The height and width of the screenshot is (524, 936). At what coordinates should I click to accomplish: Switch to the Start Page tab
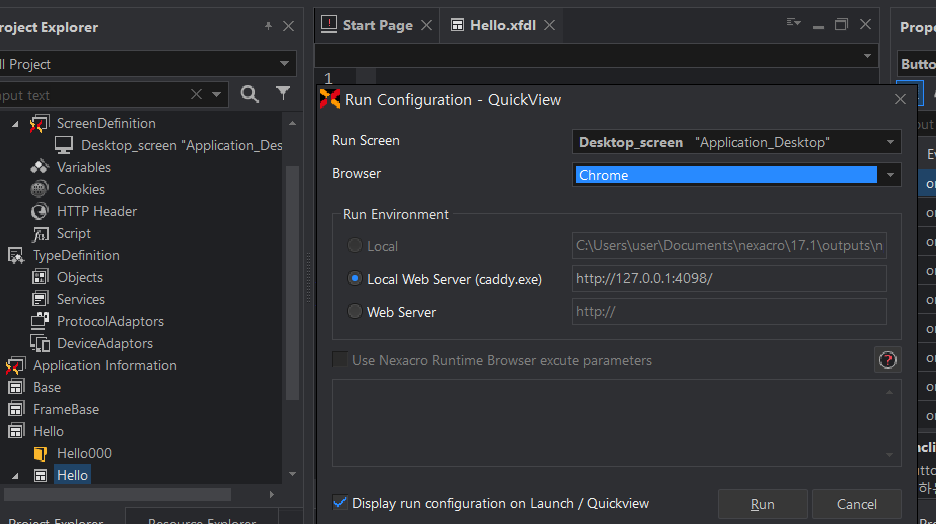pyautogui.click(x=377, y=25)
